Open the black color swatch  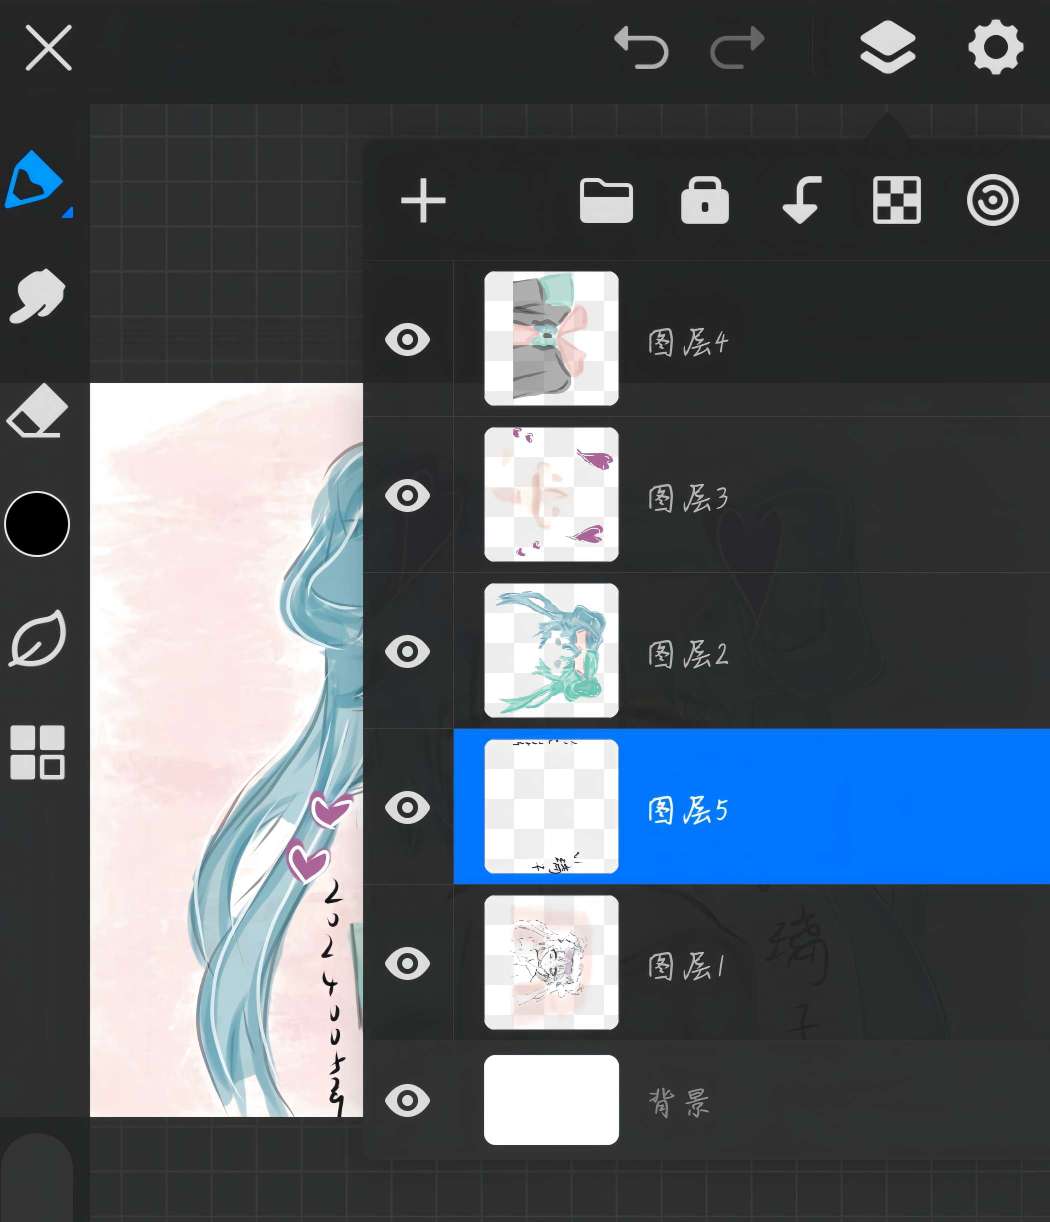[37, 524]
